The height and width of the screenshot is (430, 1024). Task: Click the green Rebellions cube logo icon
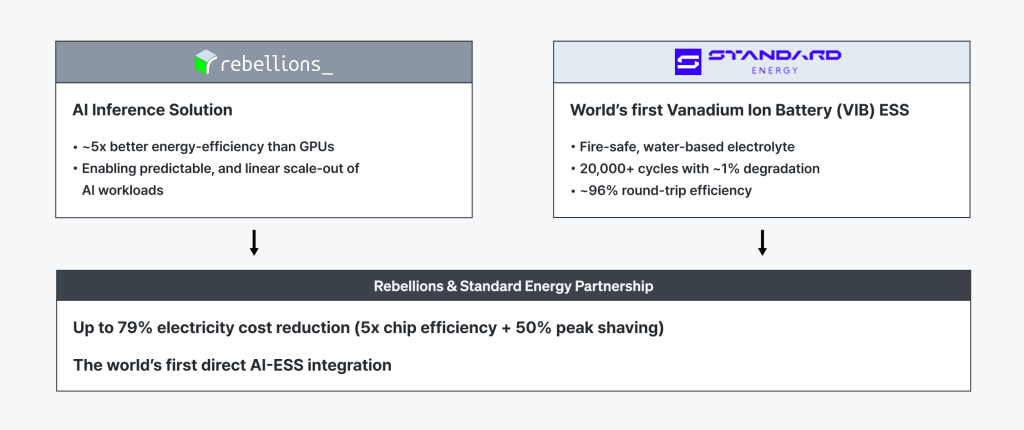tap(204, 62)
